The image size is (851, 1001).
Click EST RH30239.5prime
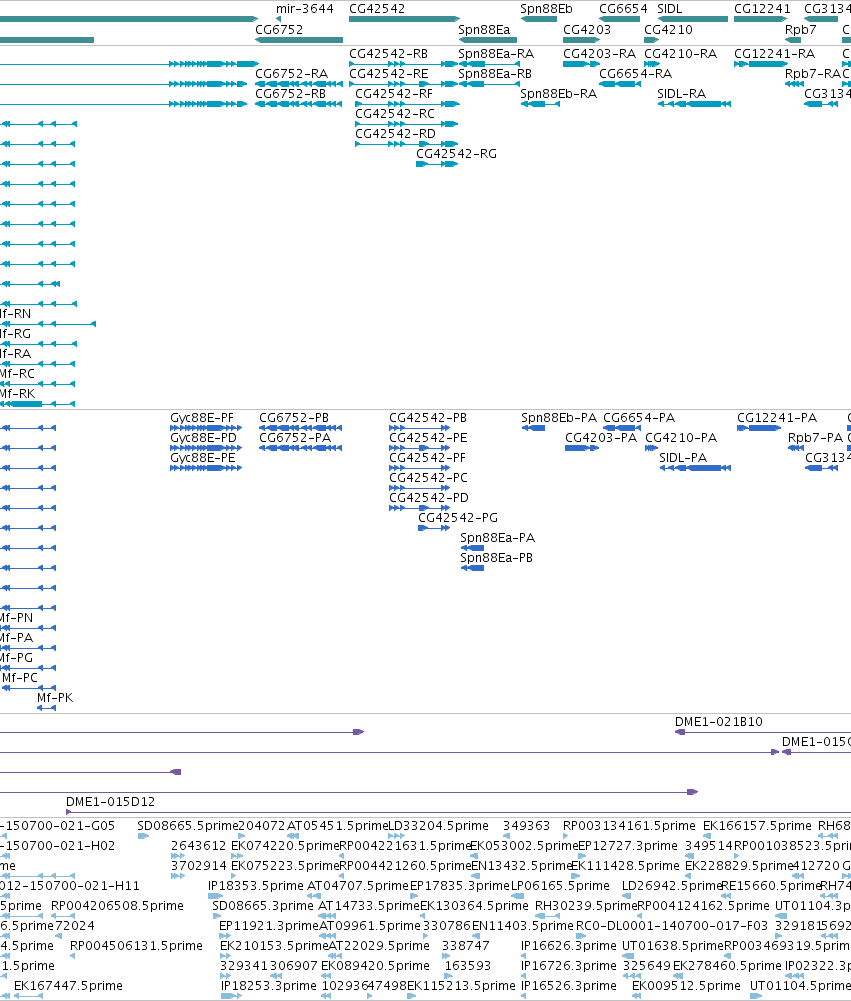(547, 915)
